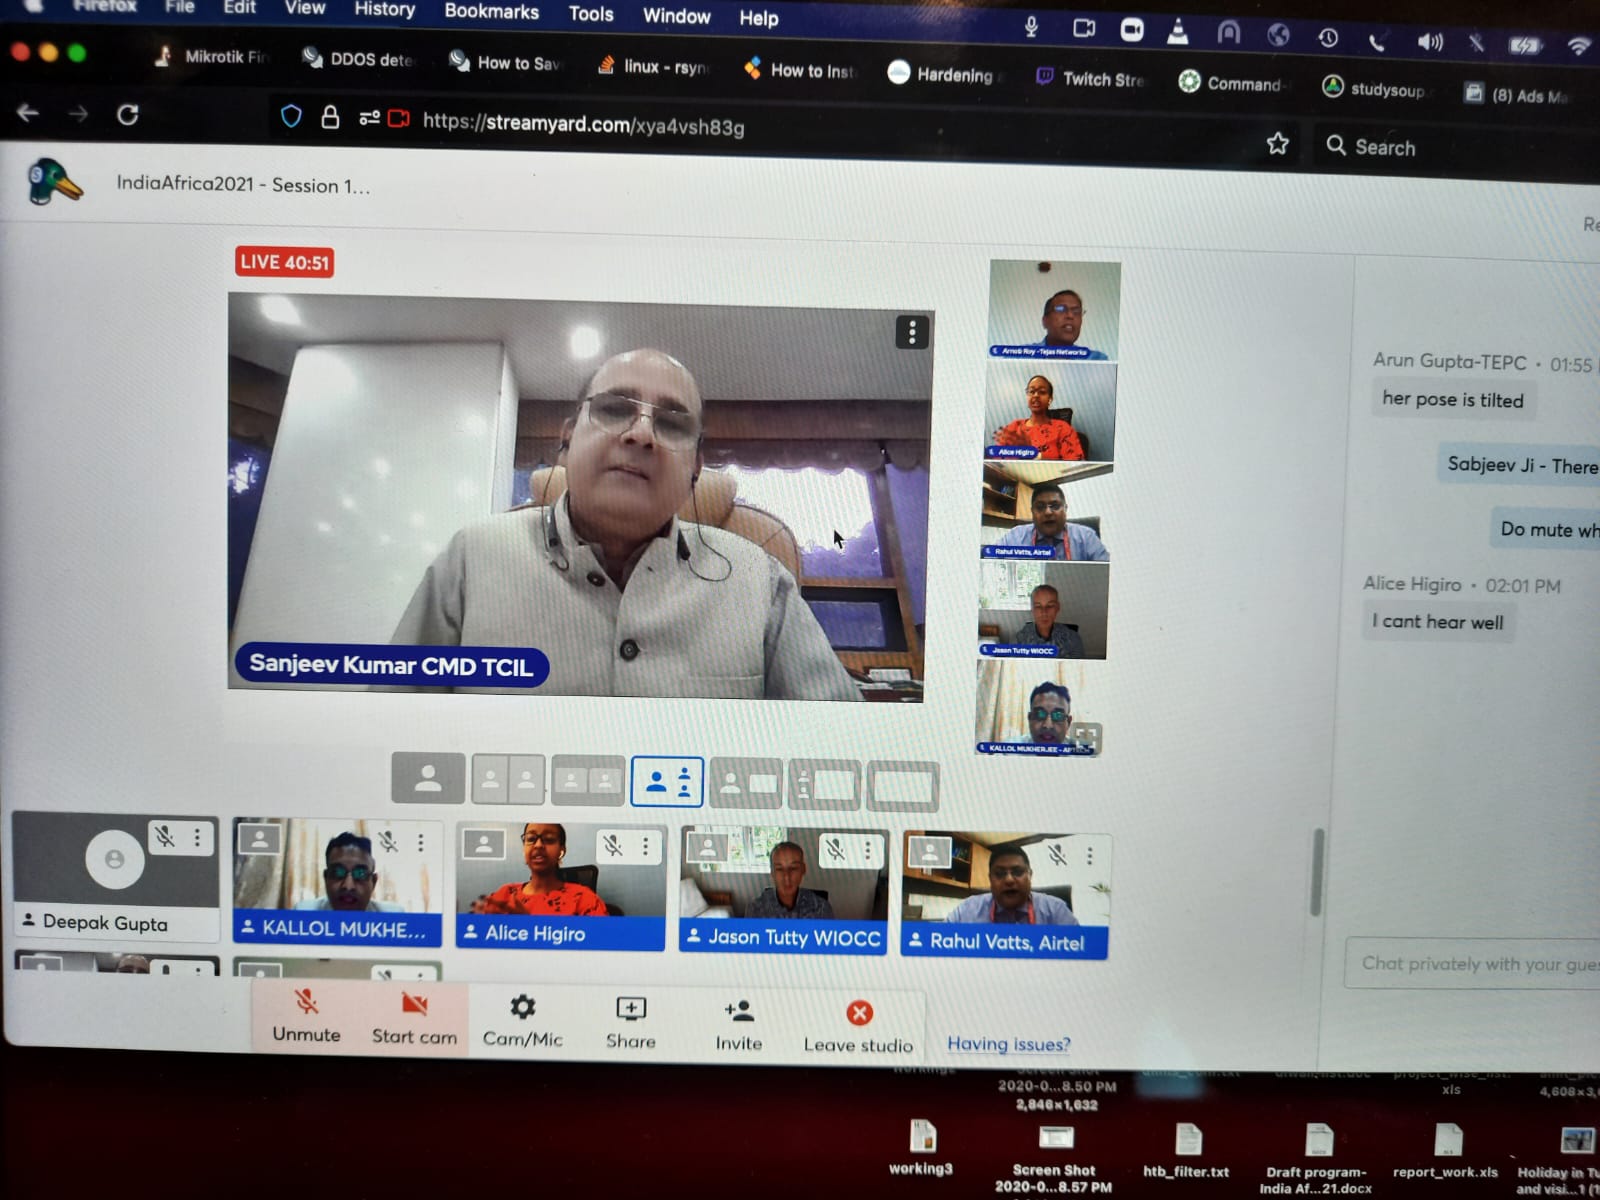Reload the page in Firefox
Screen dimensions: 1600x1200
click(128, 115)
